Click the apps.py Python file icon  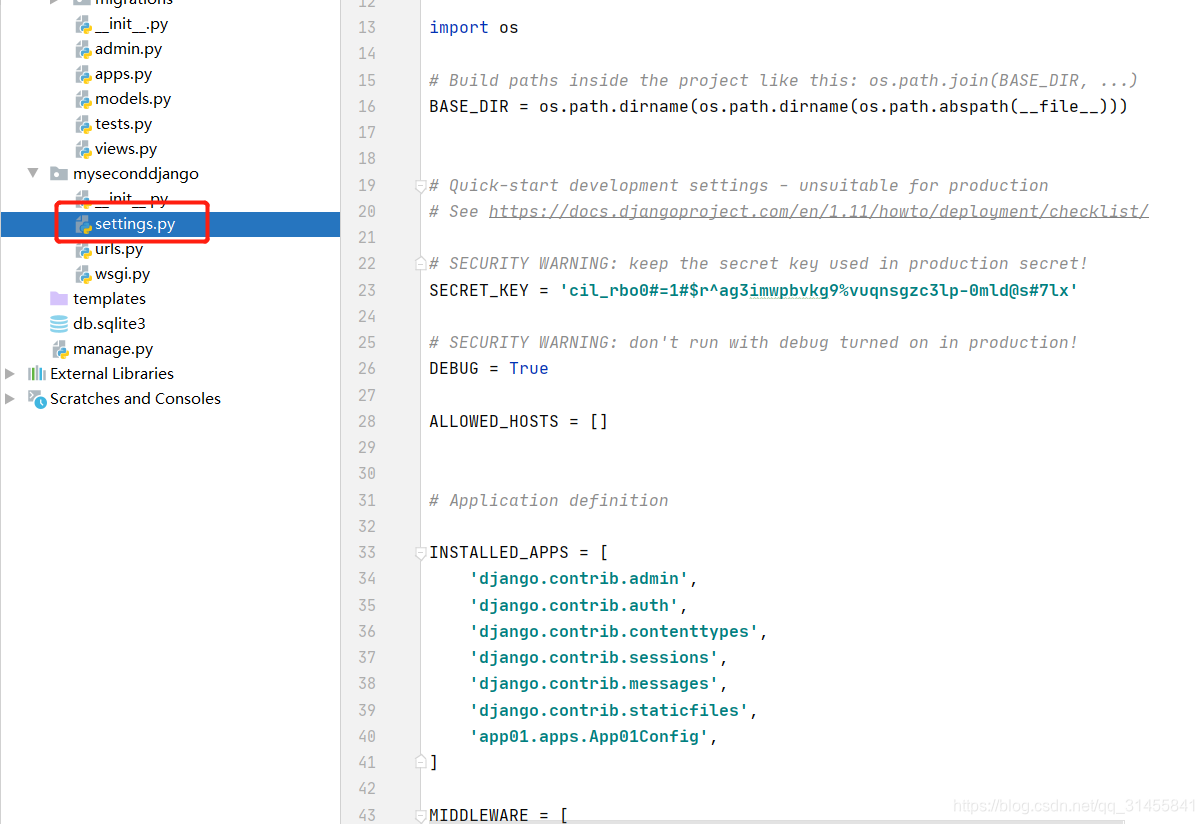pyautogui.click(x=84, y=74)
